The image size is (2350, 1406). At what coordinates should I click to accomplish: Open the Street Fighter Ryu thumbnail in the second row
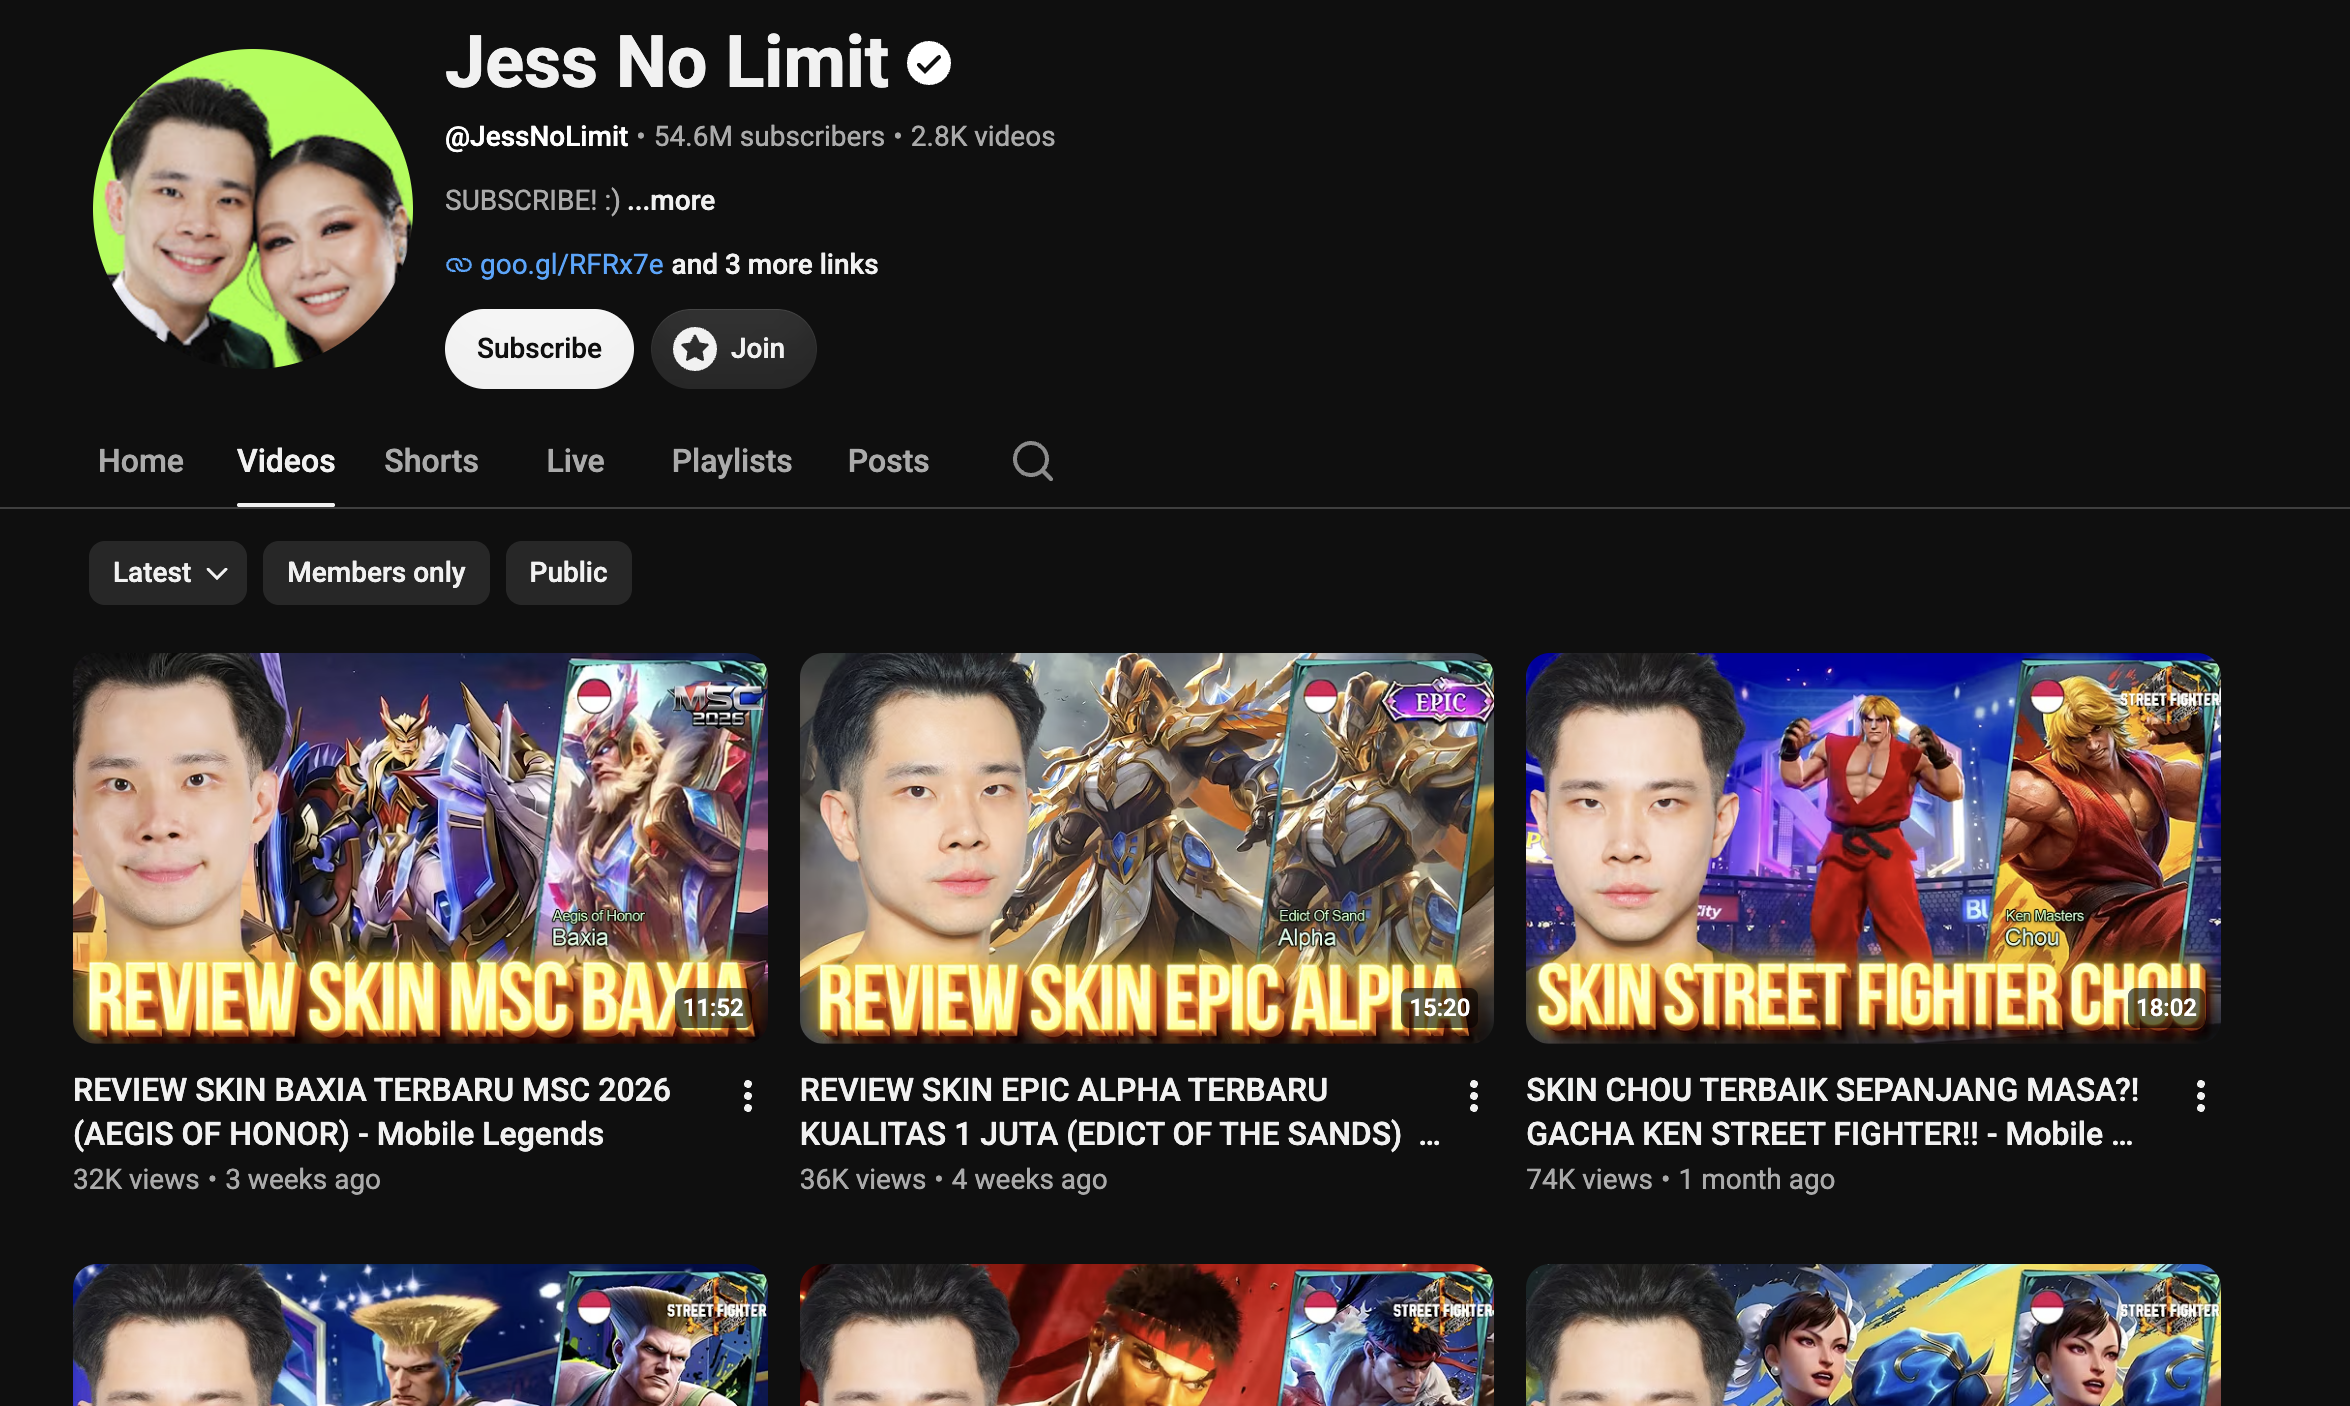point(1147,1335)
